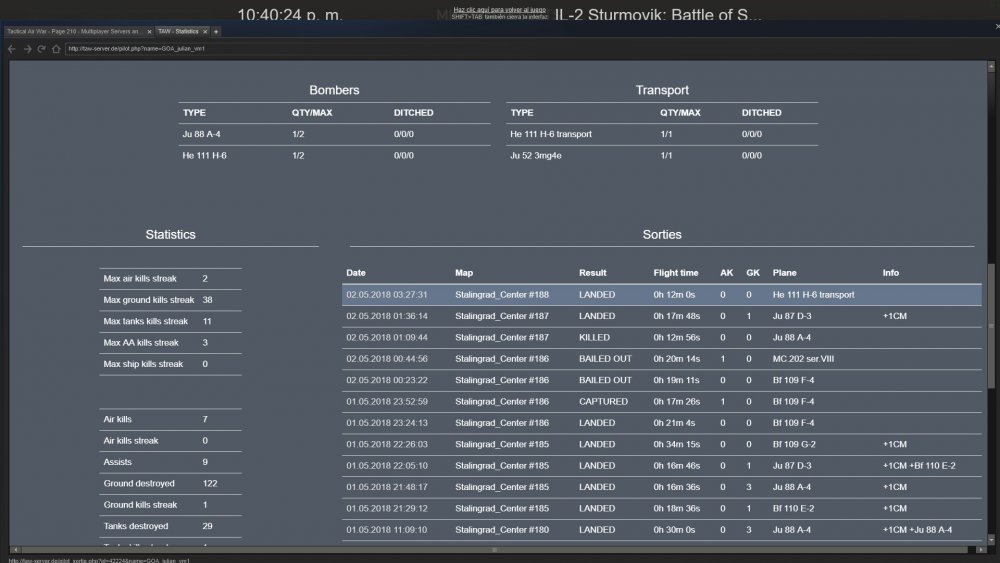The image size is (1000, 563).
Task: Click the browser forward arrow
Action: coord(26,48)
